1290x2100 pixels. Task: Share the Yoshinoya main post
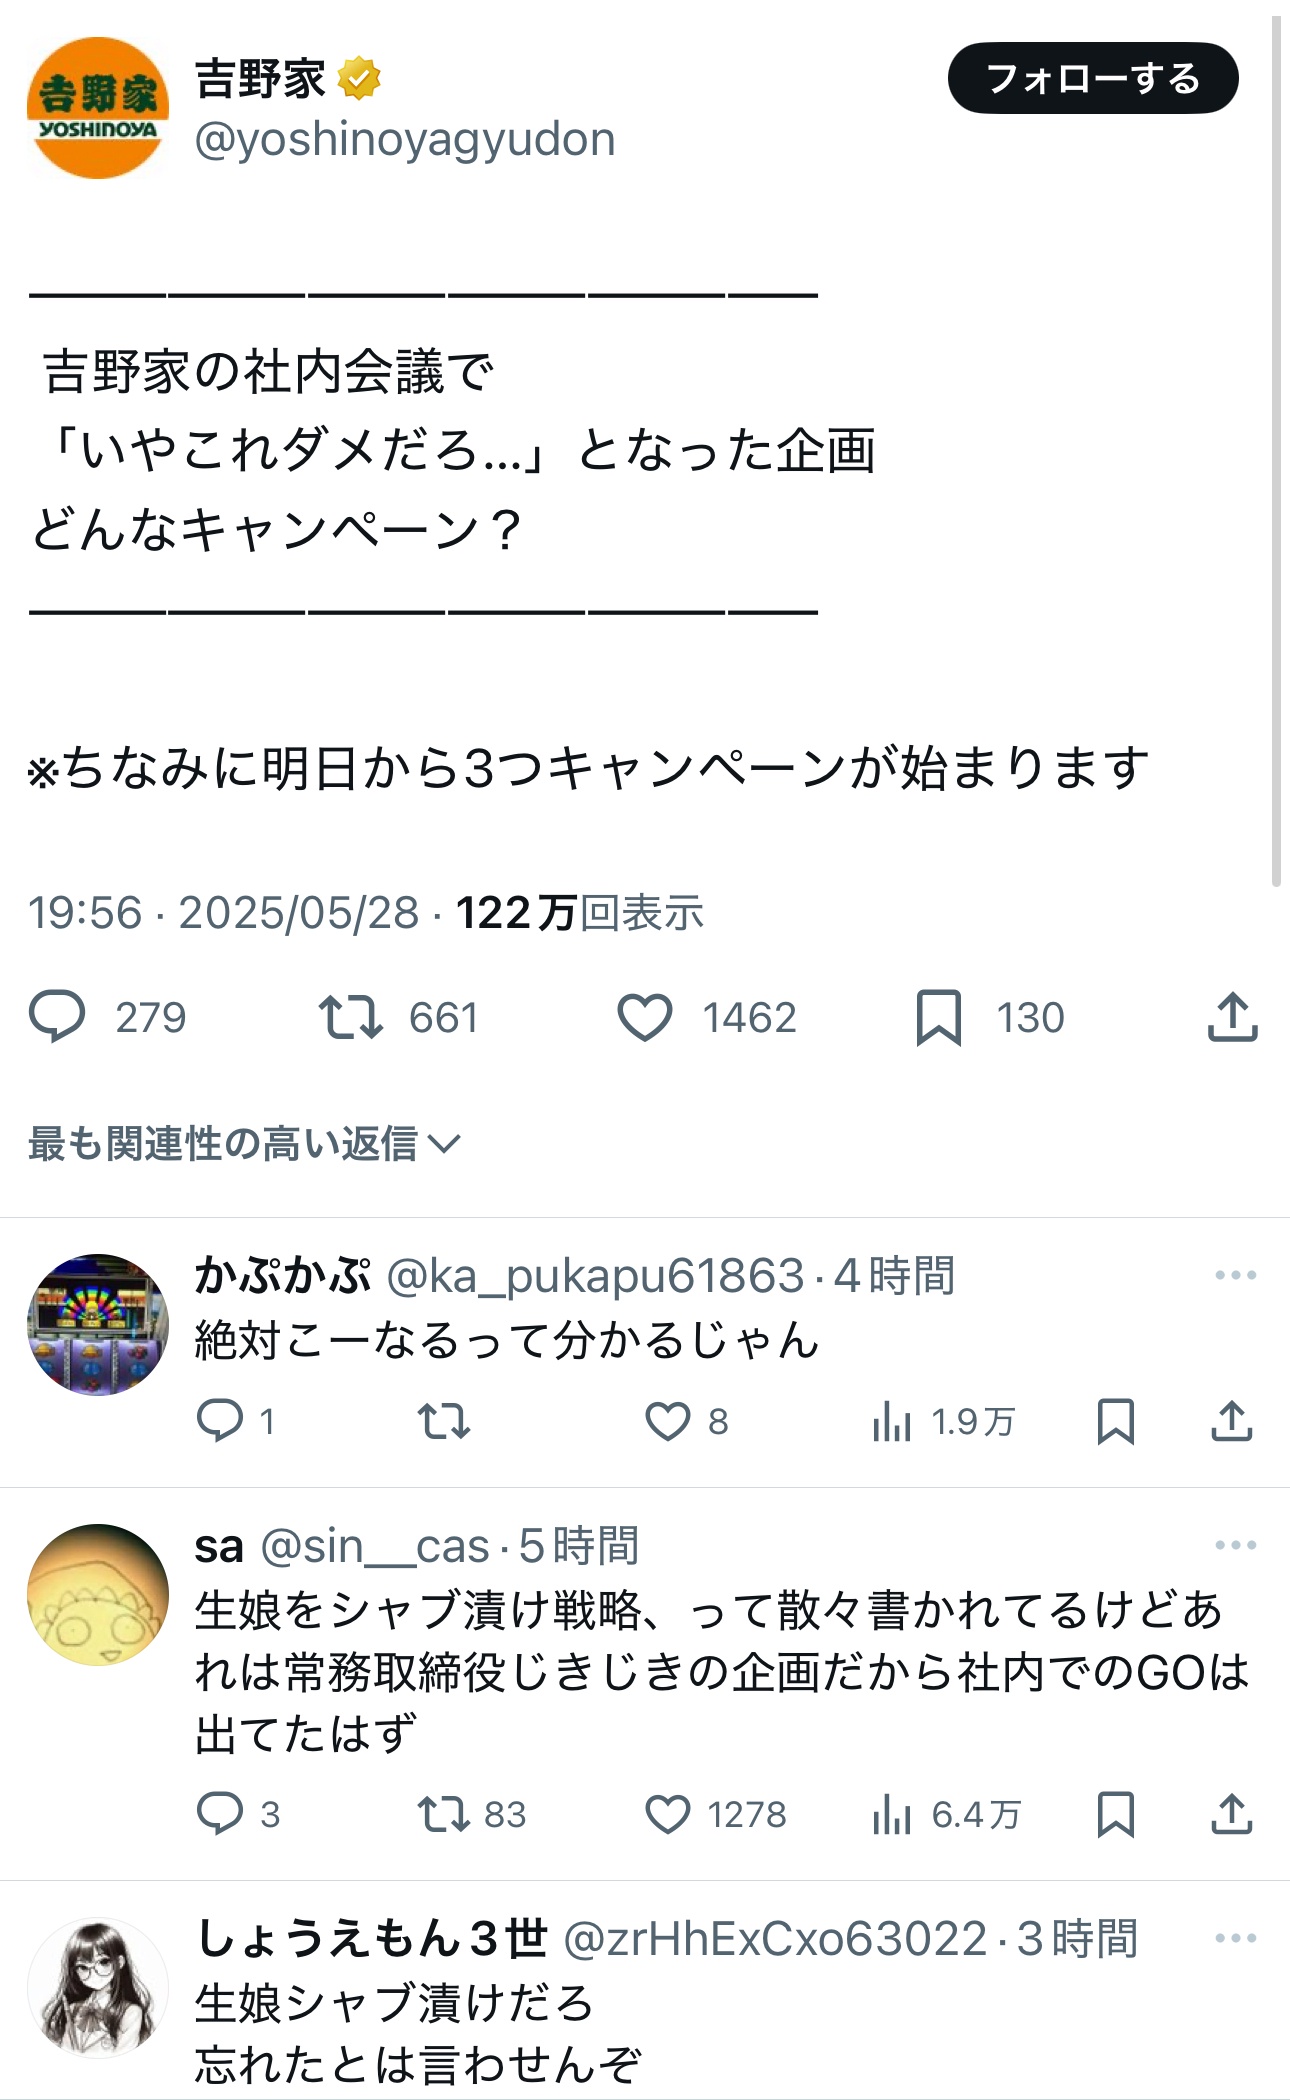click(1232, 1017)
